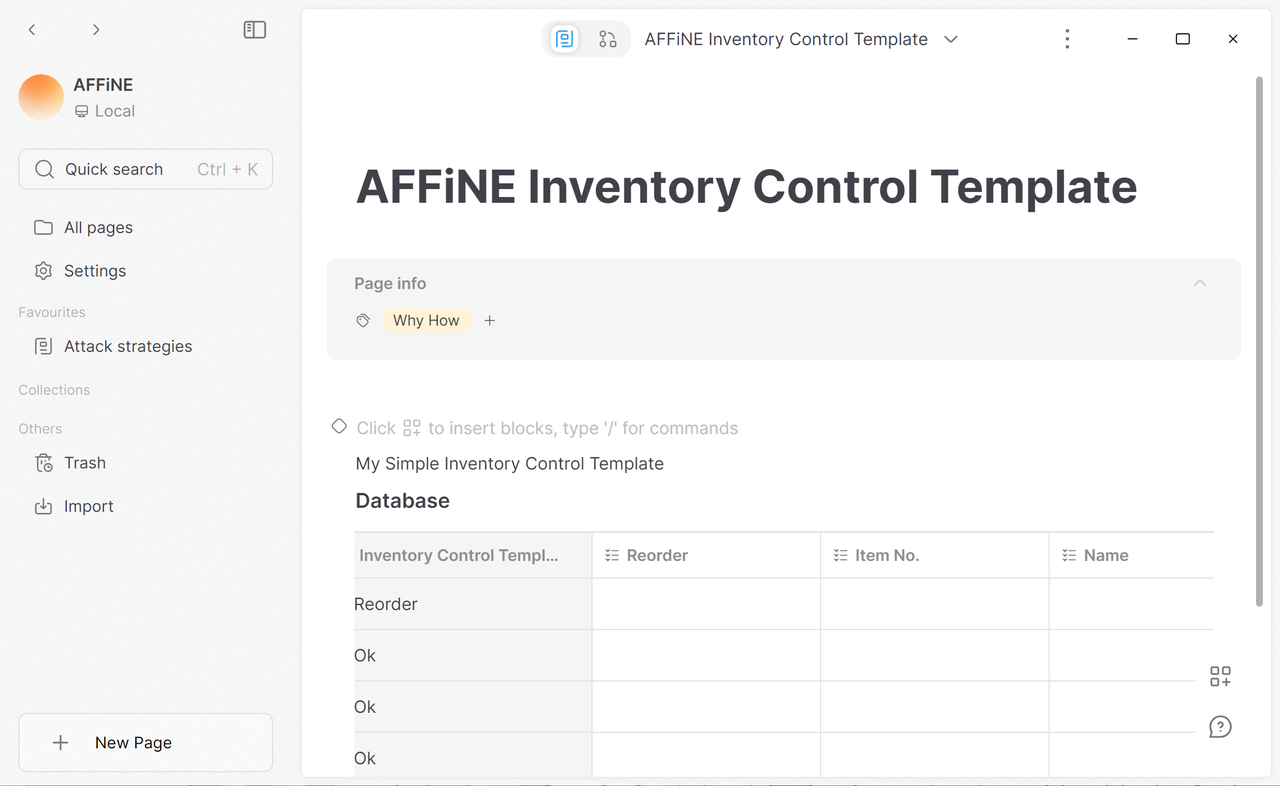Image resolution: width=1280 pixels, height=786 pixels.
Task: Switch to page mode icon
Action: click(x=565, y=39)
